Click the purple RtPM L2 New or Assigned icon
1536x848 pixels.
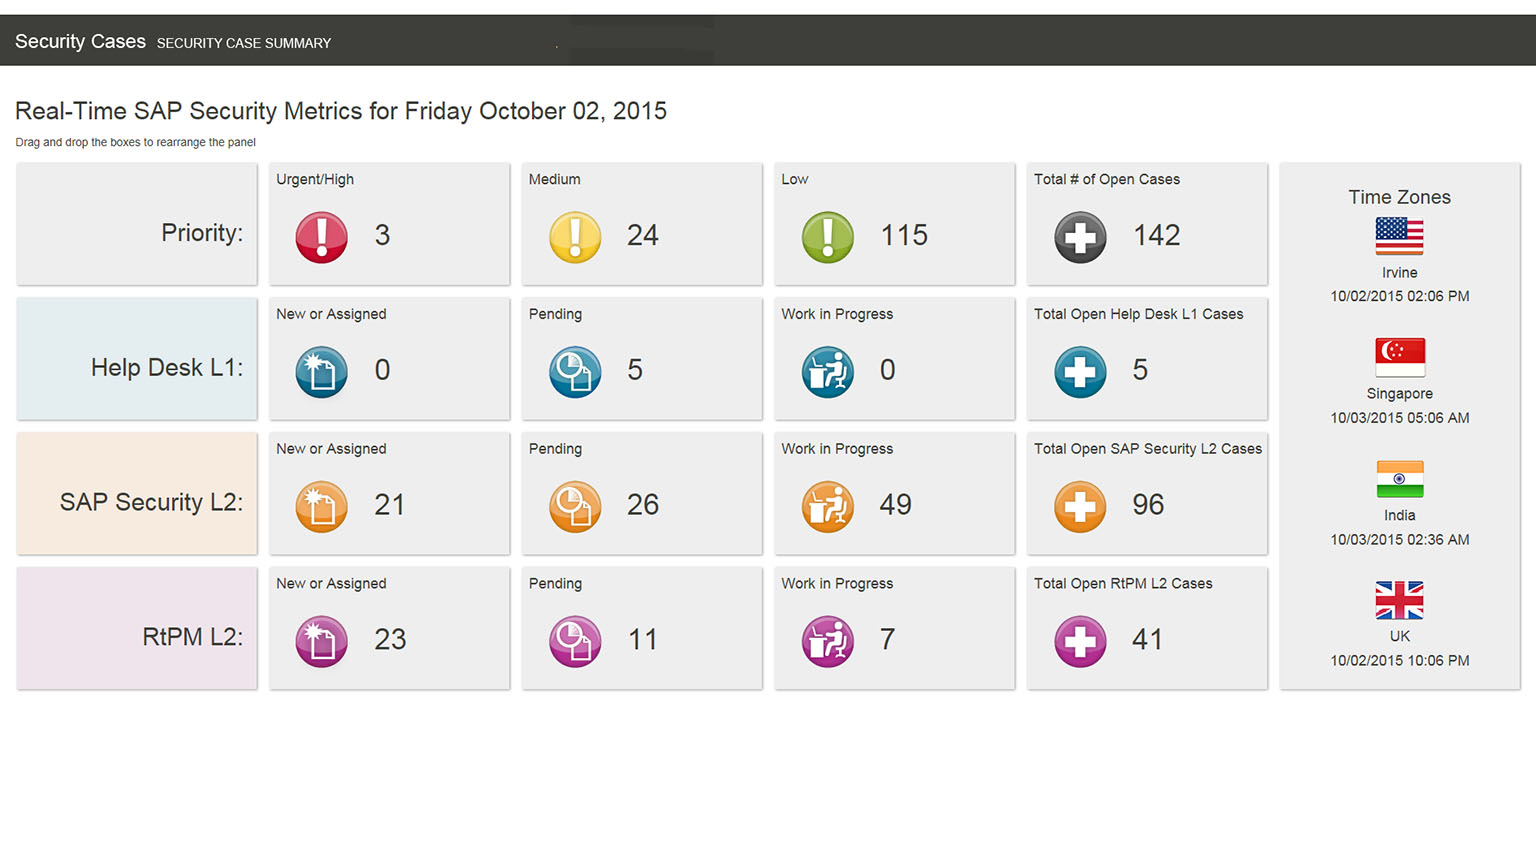[322, 641]
